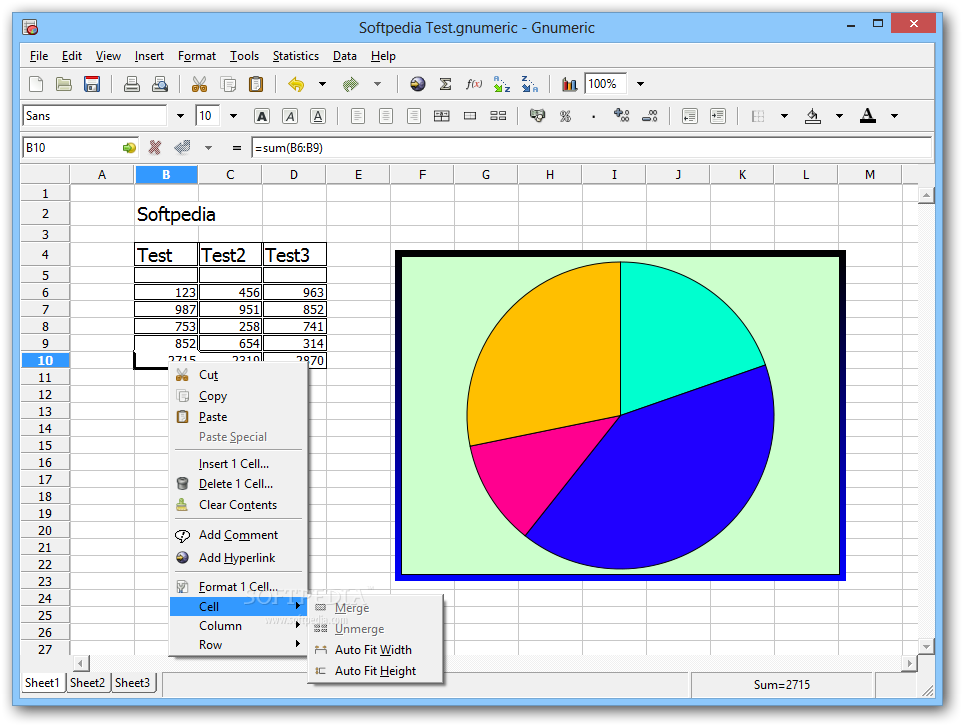This screenshot has height=726, width=963.
Task: Click the cell name box B10
Action: point(72,147)
